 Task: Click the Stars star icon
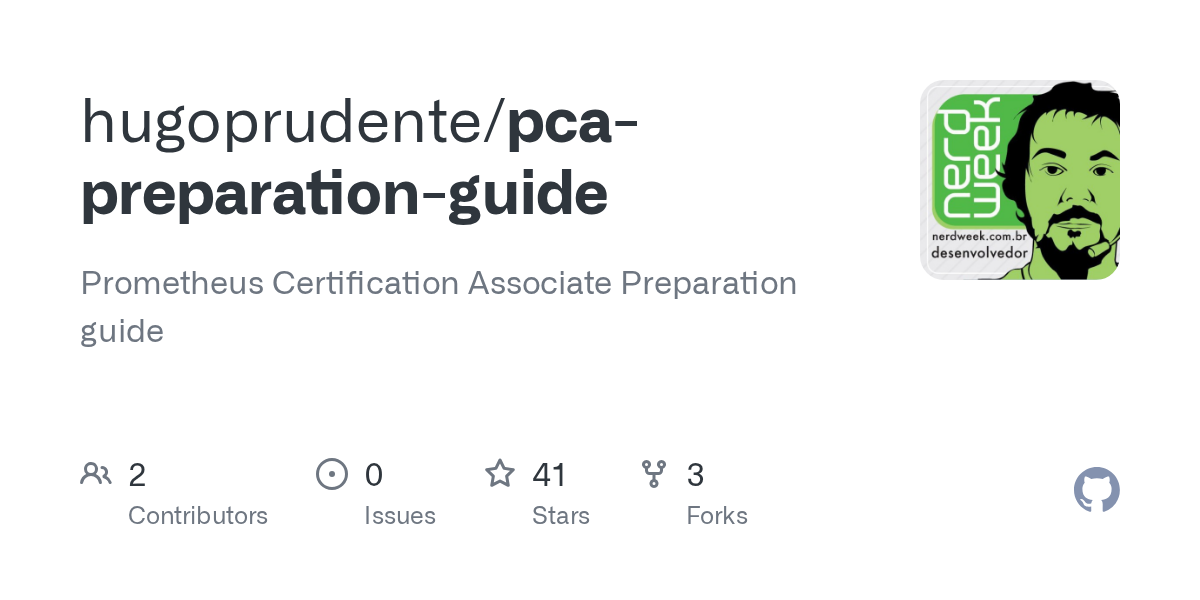(x=500, y=473)
